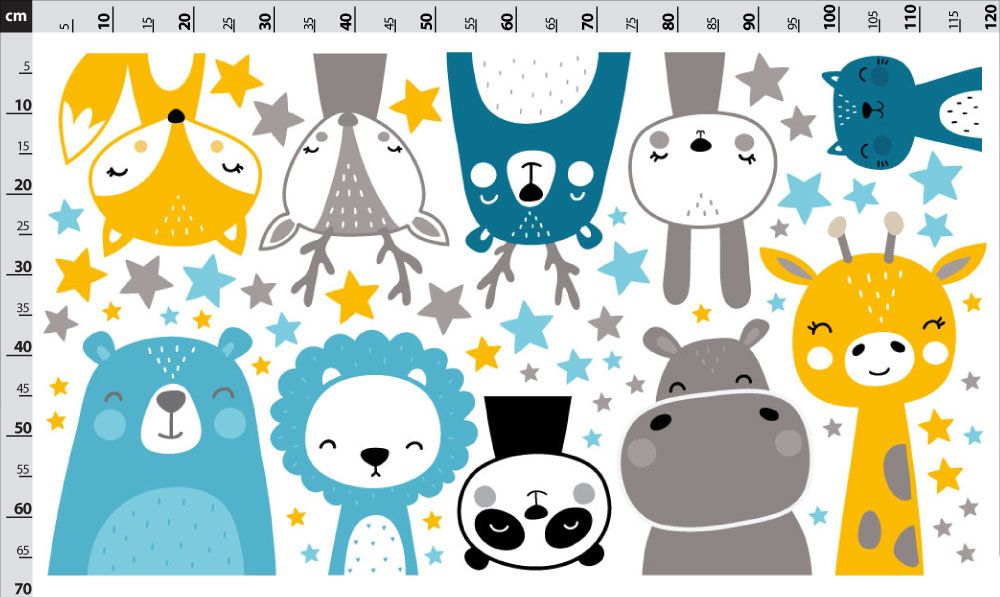Click the 100 mark on the top ruler
The image size is (1000, 597).
click(x=830, y=16)
